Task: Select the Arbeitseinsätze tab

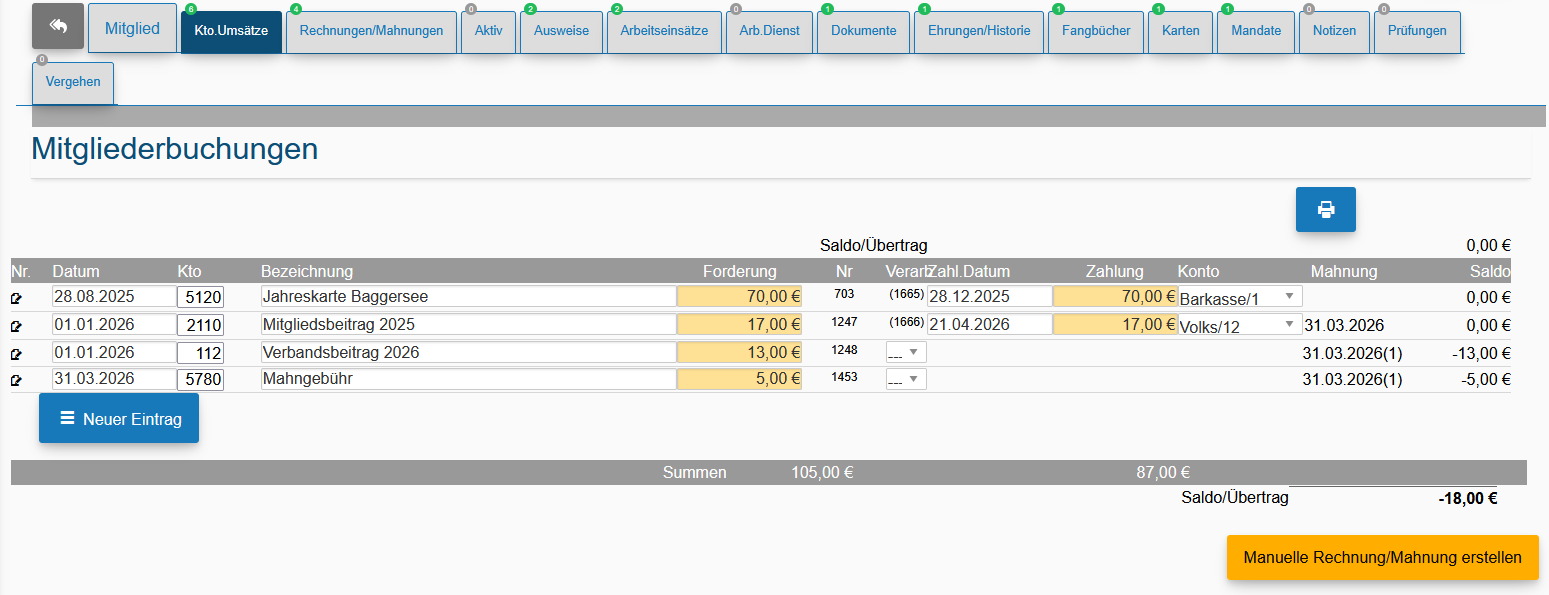Action: tap(664, 31)
